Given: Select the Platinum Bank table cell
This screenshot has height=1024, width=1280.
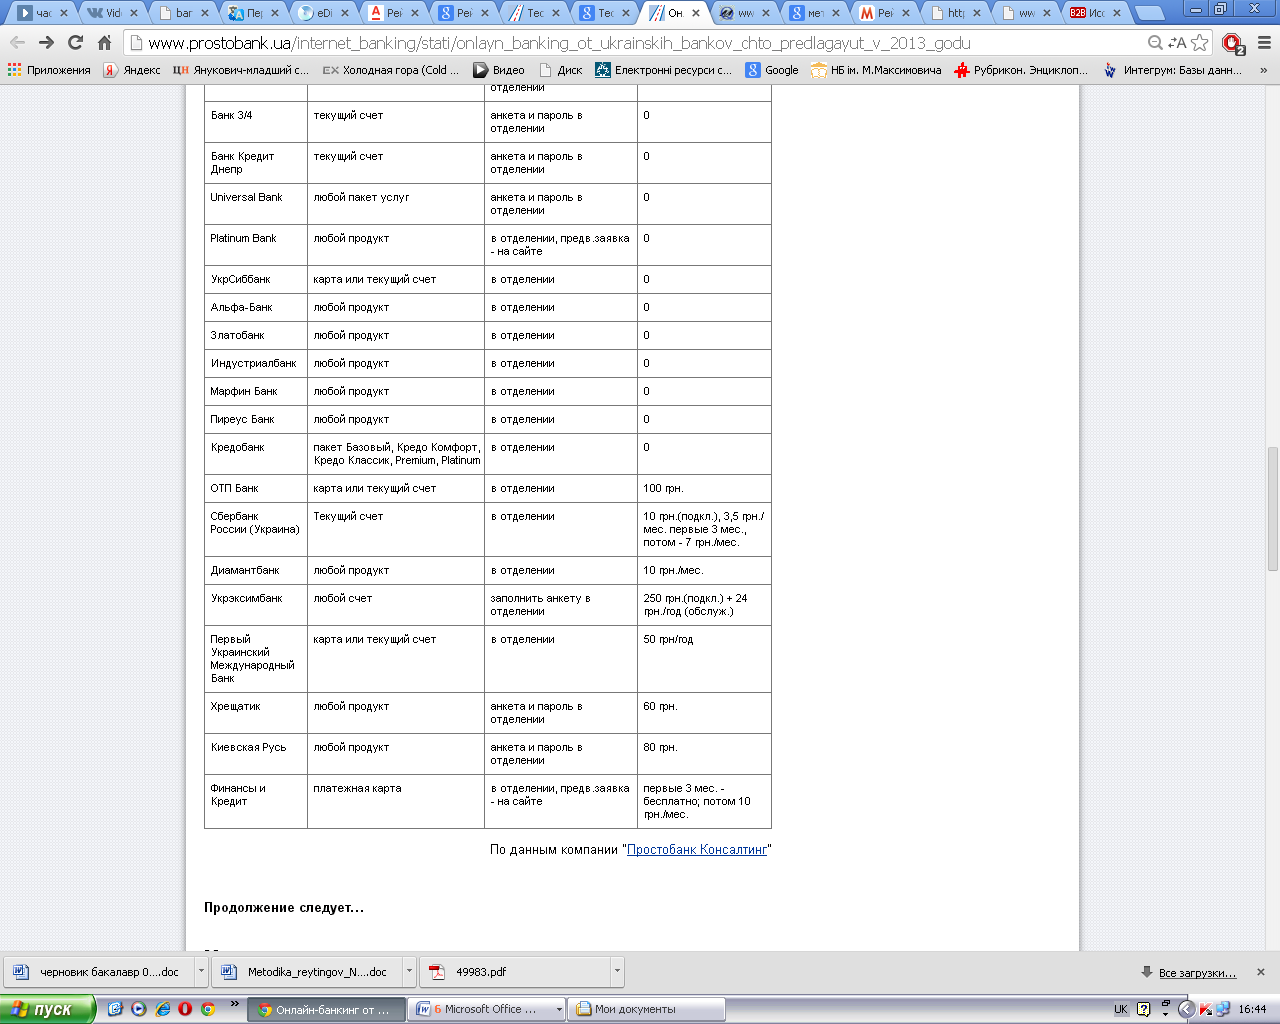Looking at the screenshot, I should pyautogui.click(x=256, y=245).
